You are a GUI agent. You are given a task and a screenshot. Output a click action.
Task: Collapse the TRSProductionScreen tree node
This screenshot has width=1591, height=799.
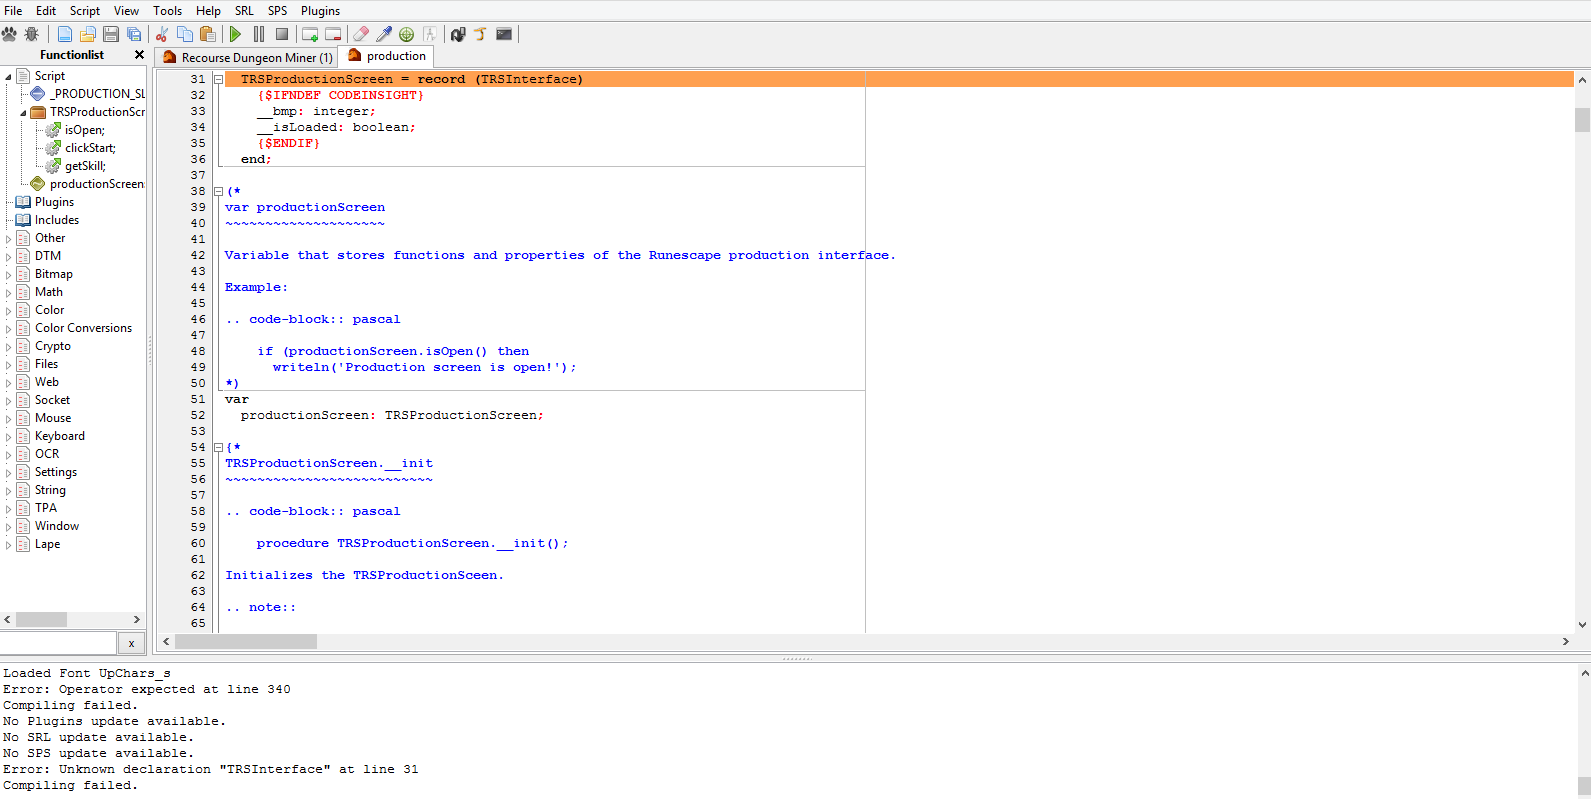24,112
